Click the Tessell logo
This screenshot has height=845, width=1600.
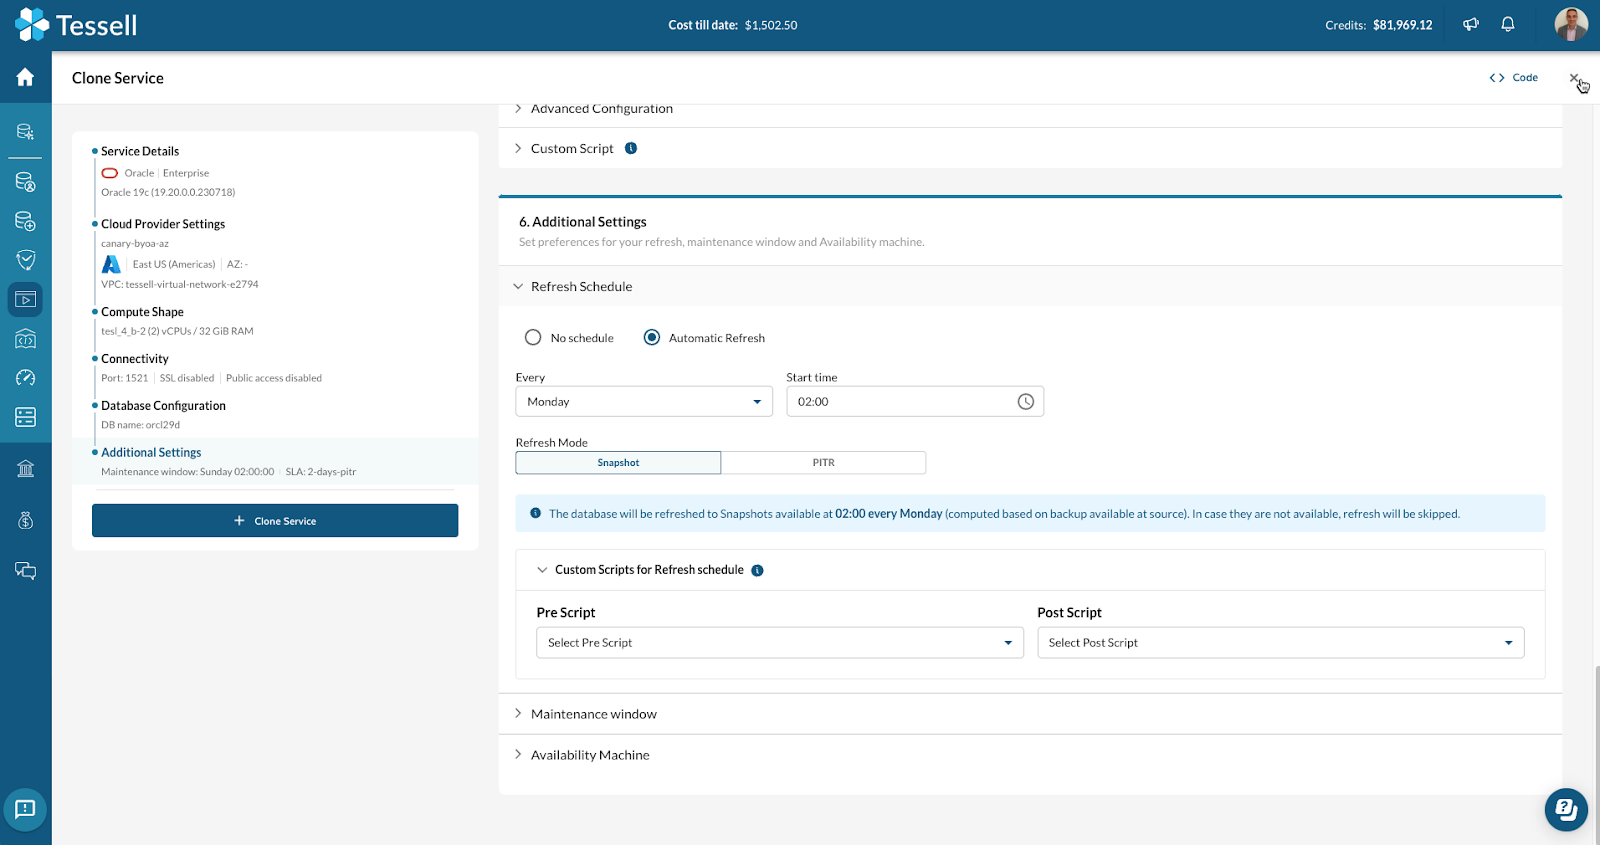pyautogui.click(x=76, y=25)
